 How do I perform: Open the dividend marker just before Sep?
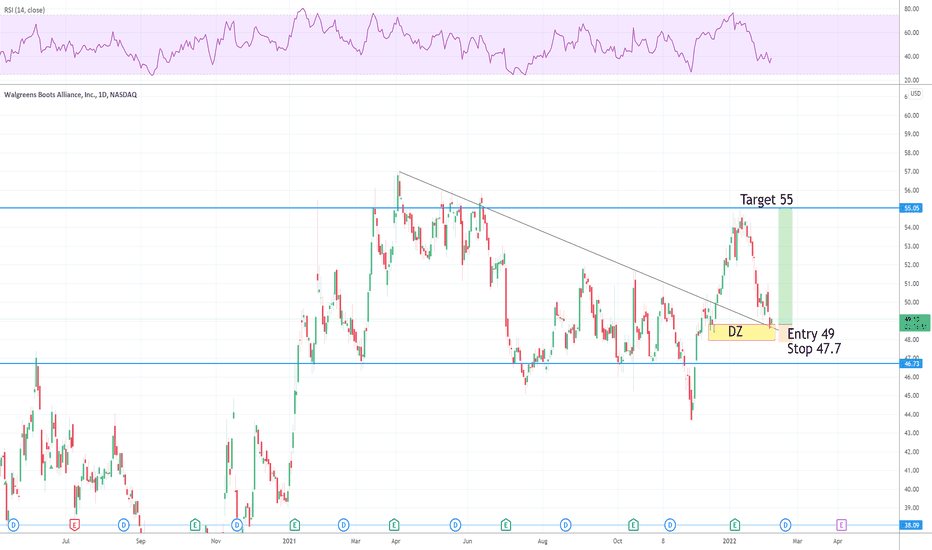tap(123, 525)
